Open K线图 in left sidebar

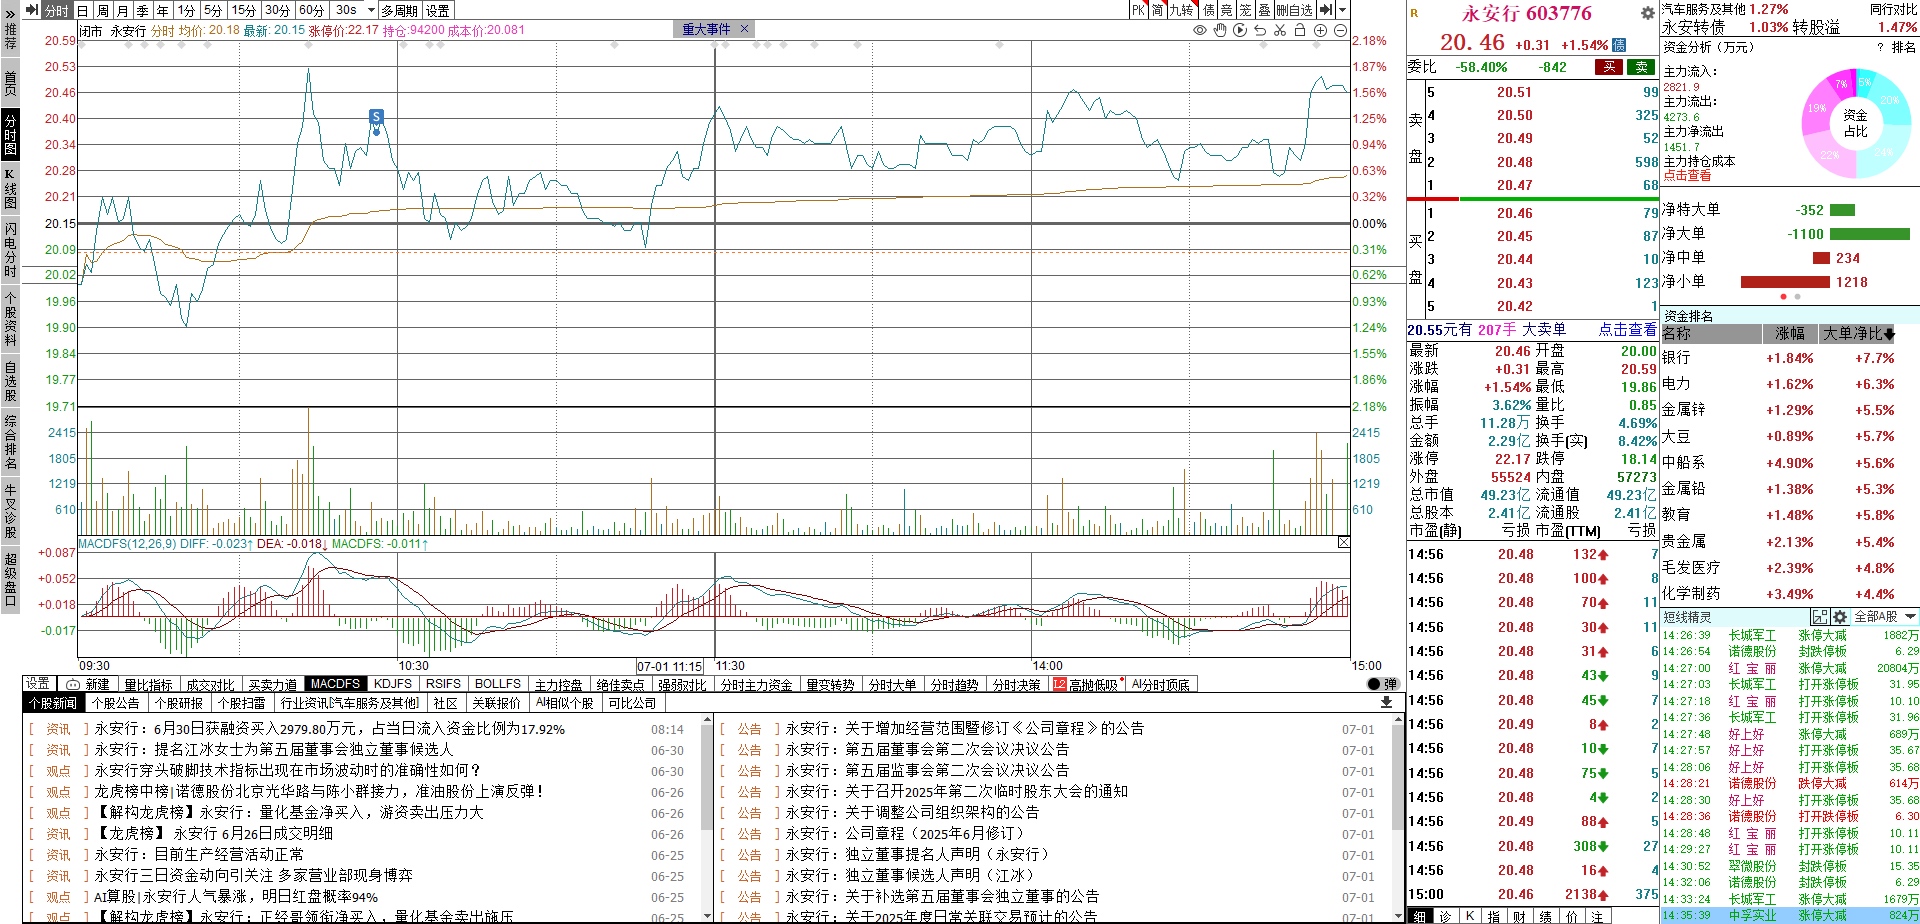(10, 189)
